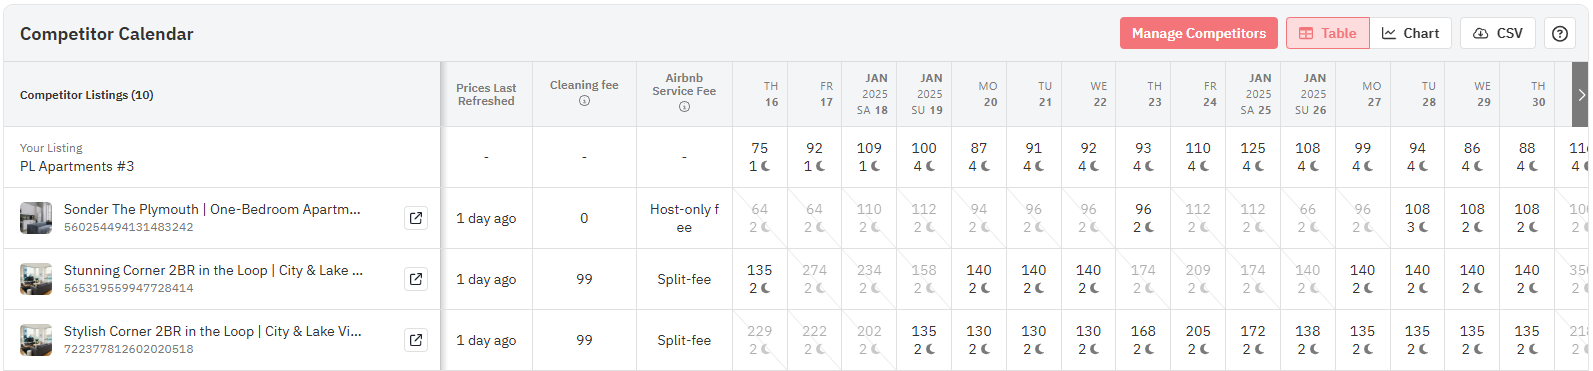Switch to Table view

[x=1327, y=33]
